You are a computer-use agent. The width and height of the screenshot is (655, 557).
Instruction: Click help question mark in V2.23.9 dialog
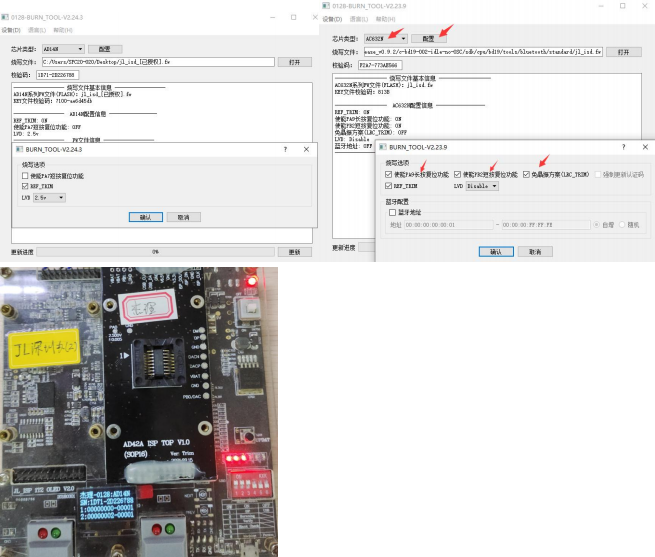point(624,147)
